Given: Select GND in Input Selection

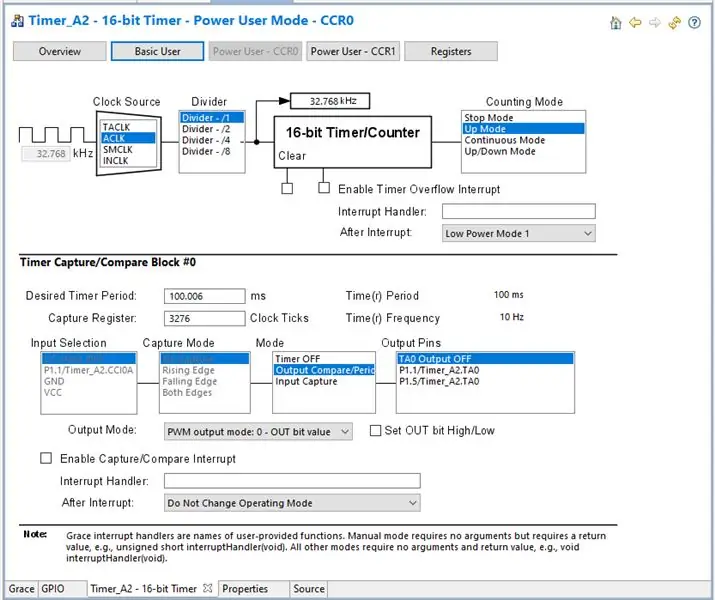Looking at the screenshot, I should (x=88, y=381).
